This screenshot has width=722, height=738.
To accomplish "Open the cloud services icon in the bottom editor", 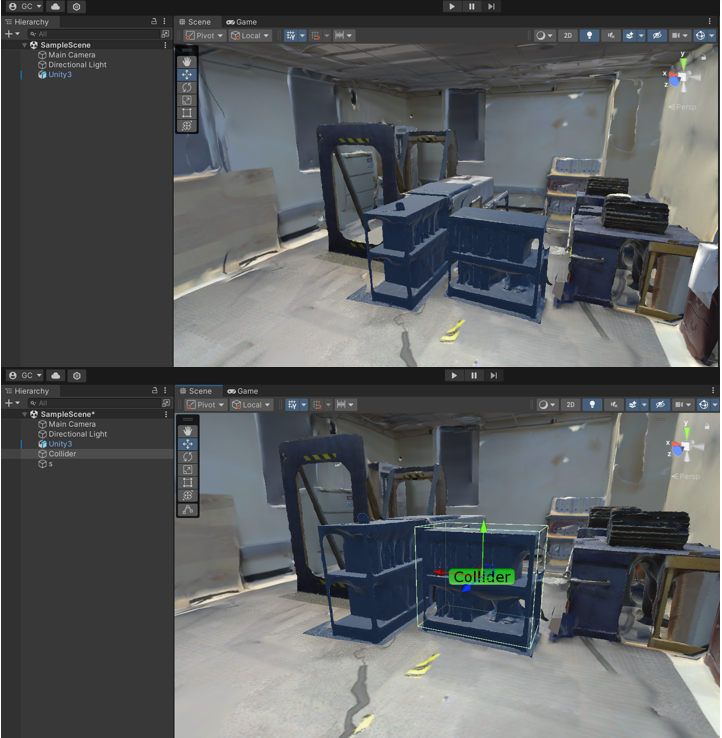I will (x=56, y=376).
